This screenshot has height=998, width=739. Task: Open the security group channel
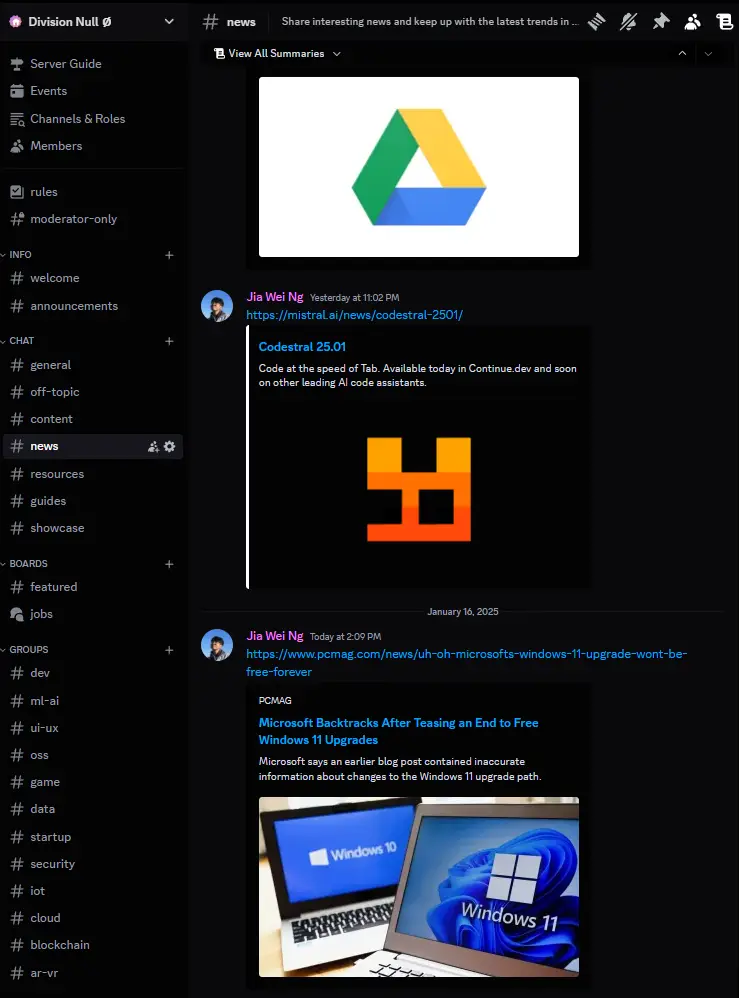(93, 864)
